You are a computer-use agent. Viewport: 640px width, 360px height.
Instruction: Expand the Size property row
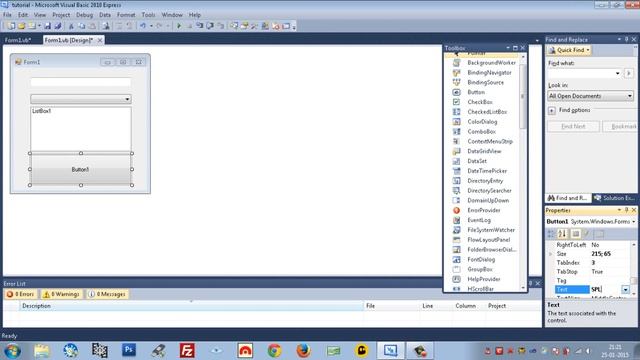[551, 254]
